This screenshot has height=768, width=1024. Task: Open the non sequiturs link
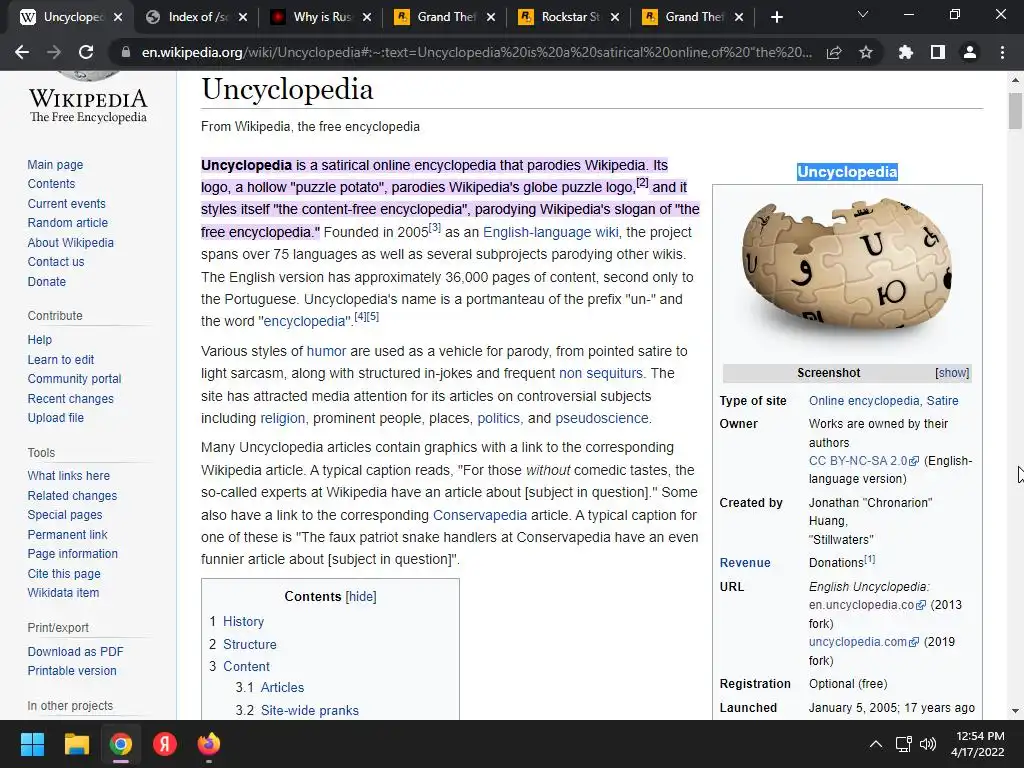click(x=601, y=373)
